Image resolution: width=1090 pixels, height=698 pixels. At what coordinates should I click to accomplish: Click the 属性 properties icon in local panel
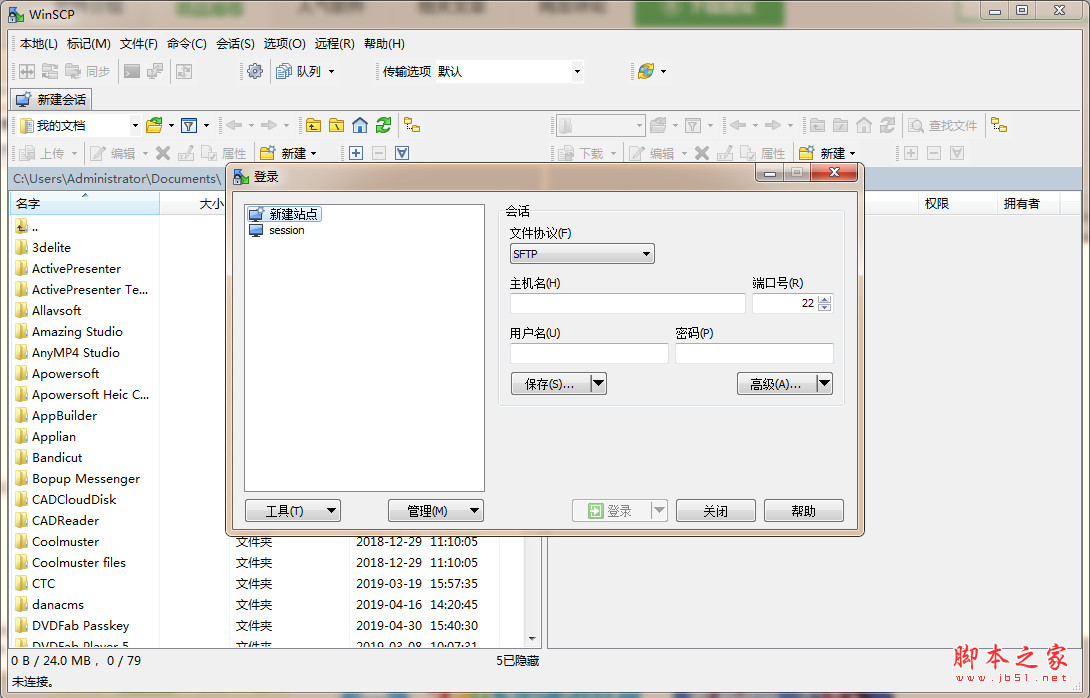pyautogui.click(x=224, y=153)
